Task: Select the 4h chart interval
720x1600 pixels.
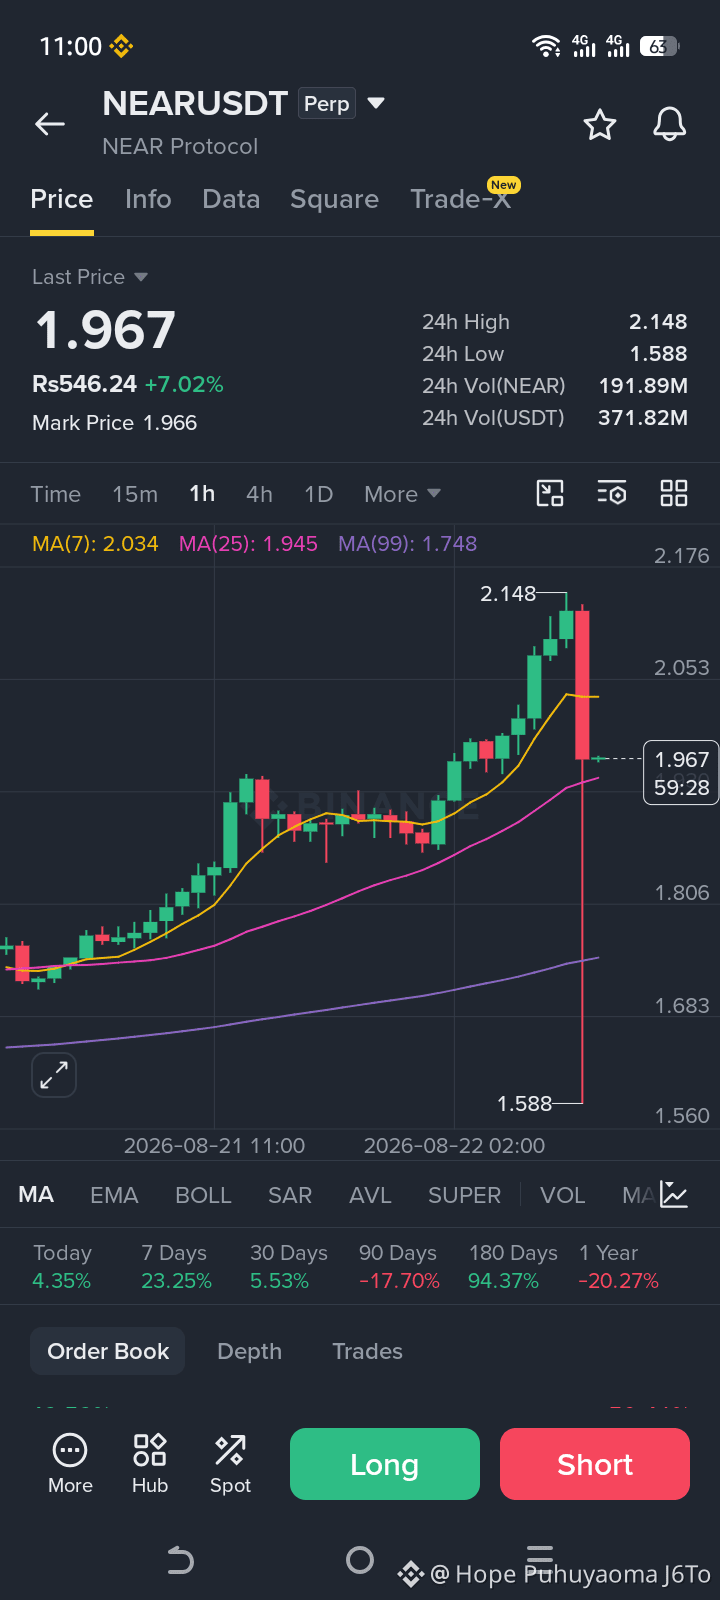Action: tap(259, 494)
